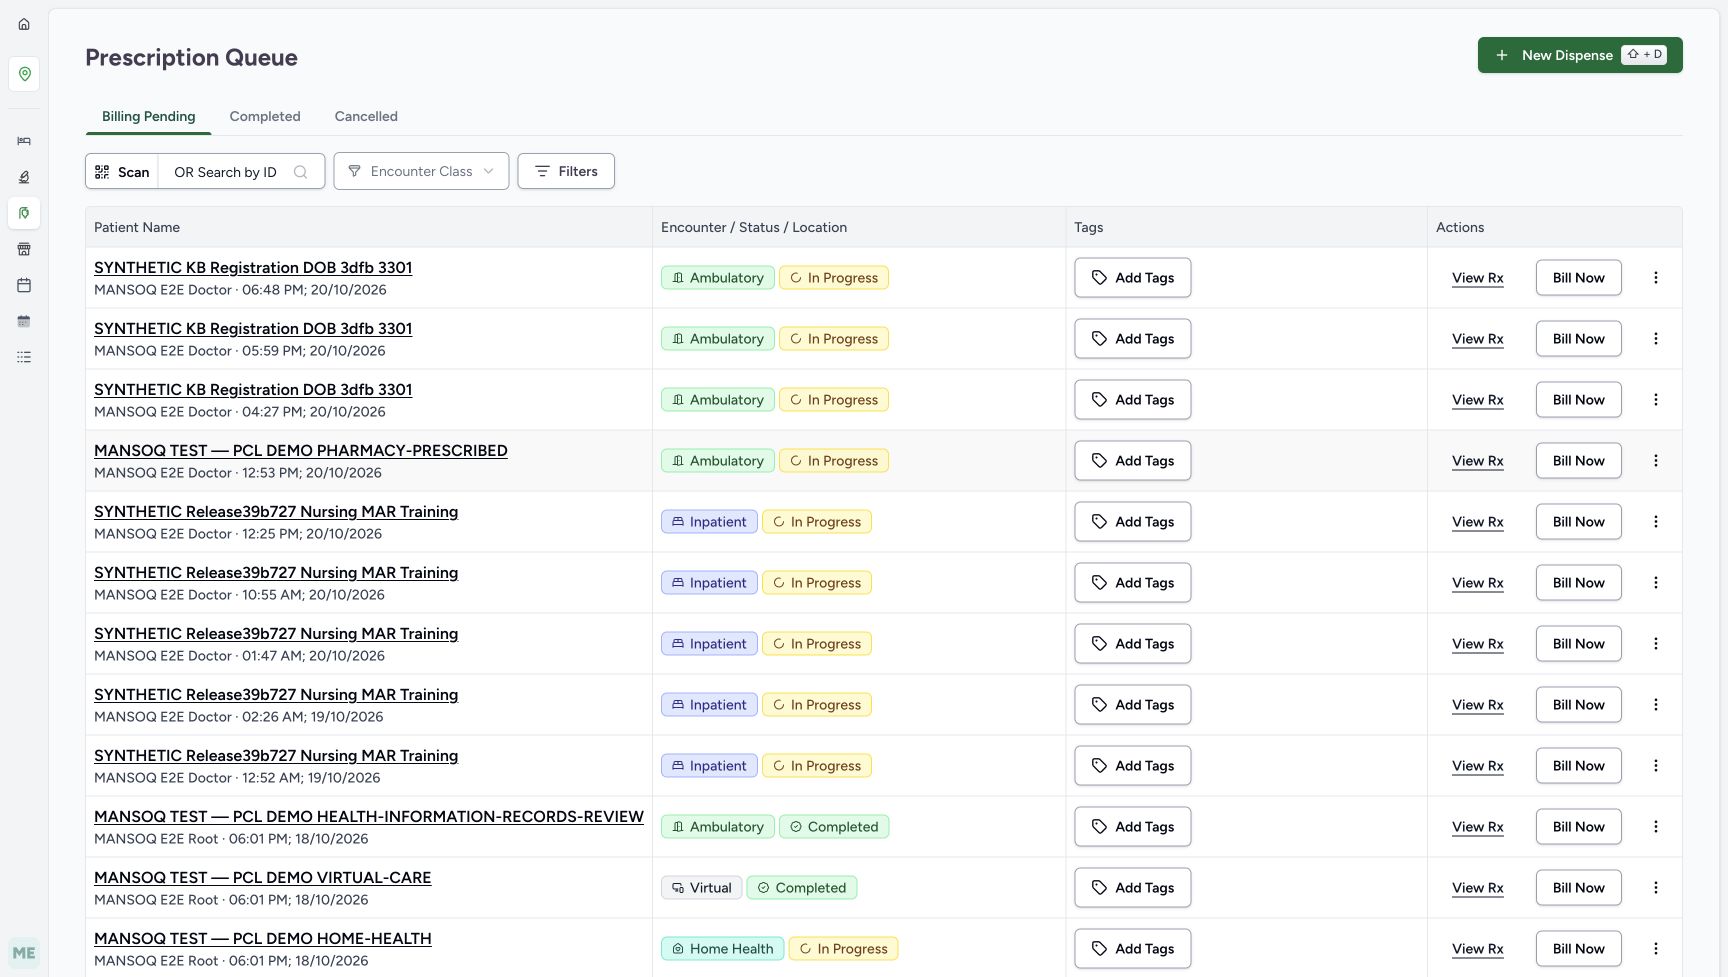
Task: Open the Filters panel
Action: 566,171
